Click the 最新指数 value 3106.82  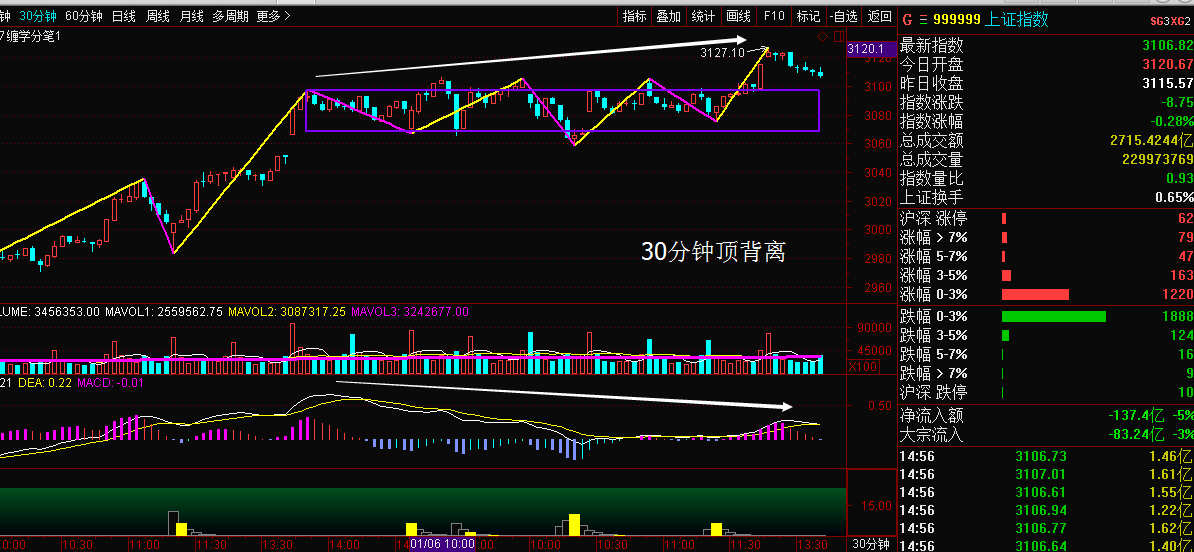coord(1167,46)
